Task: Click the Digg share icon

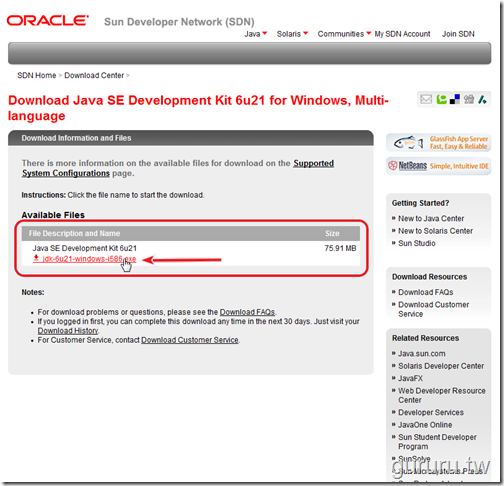Action: click(469, 99)
